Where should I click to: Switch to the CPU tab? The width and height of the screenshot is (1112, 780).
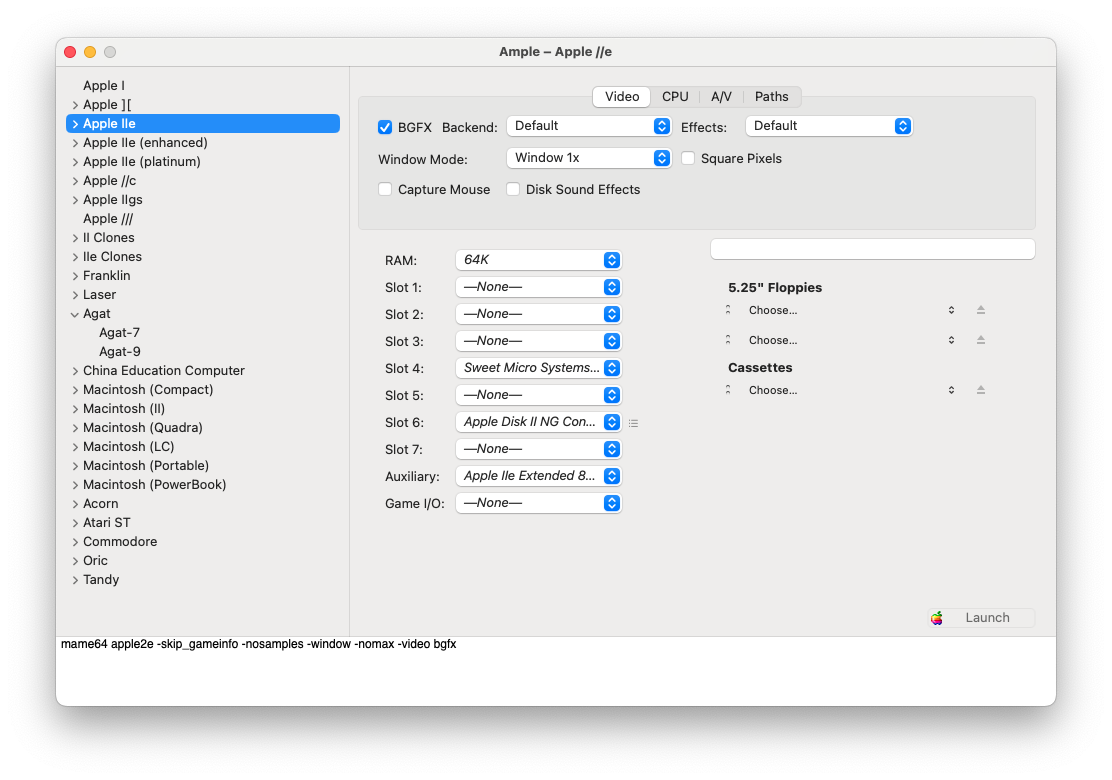tap(675, 97)
